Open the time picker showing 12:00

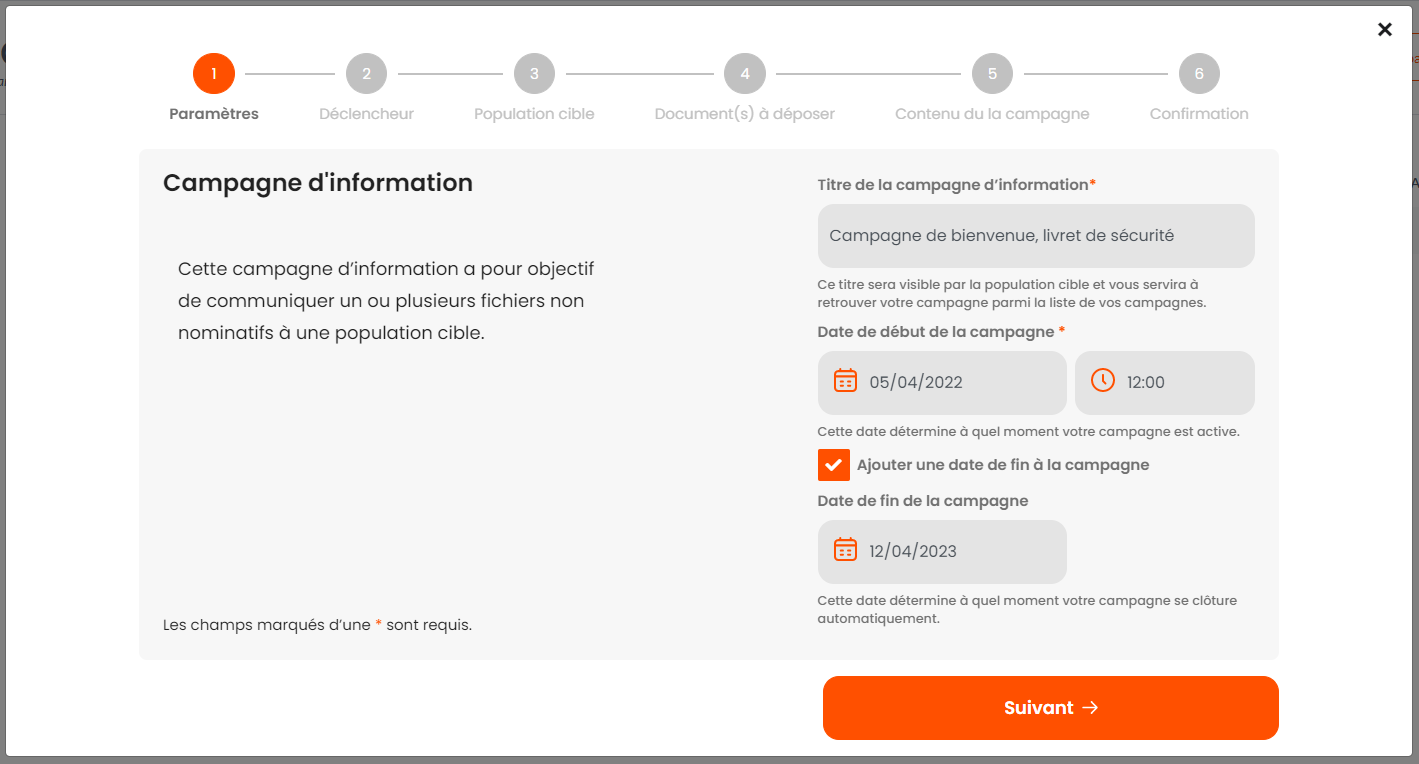point(1165,382)
